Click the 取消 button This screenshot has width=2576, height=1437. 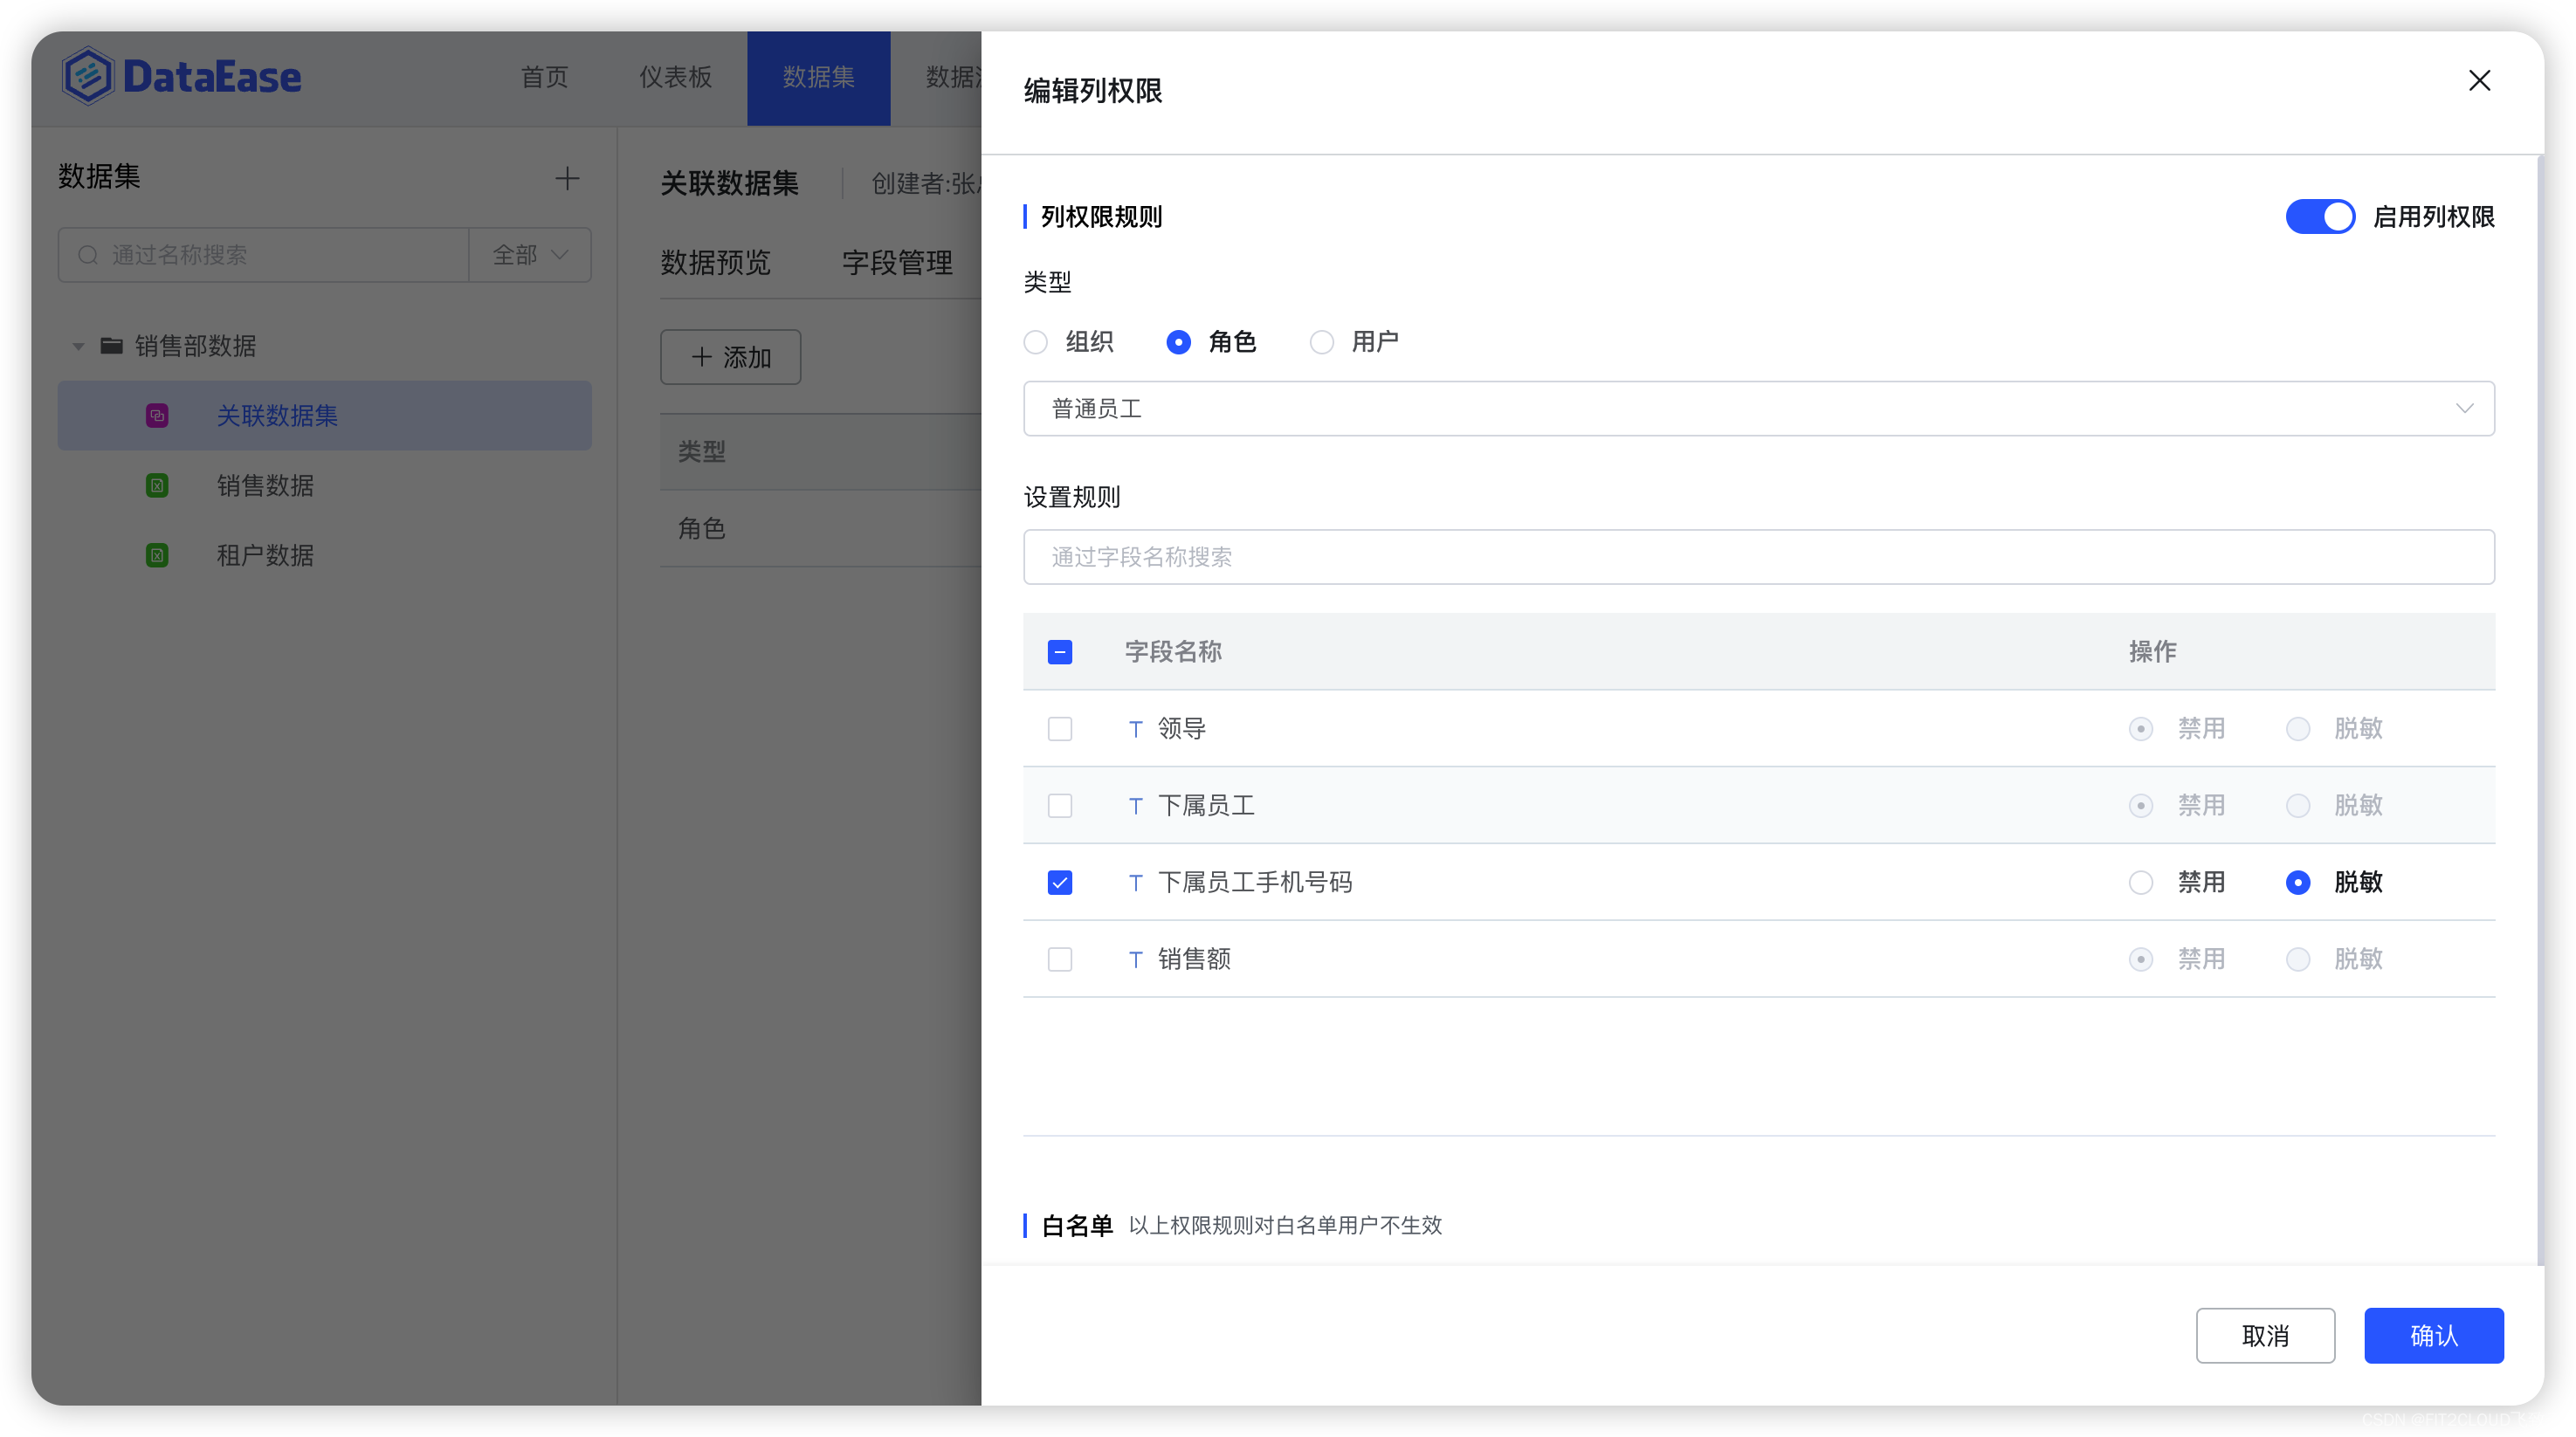point(2265,1336)
